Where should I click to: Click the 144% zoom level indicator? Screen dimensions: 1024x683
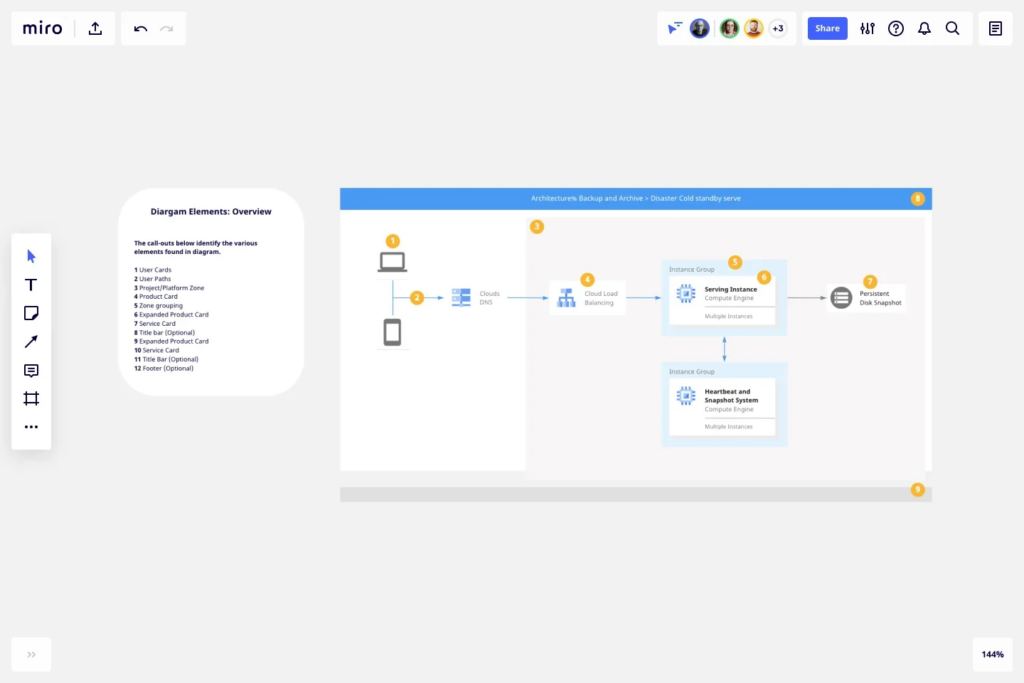coord(992,654)
